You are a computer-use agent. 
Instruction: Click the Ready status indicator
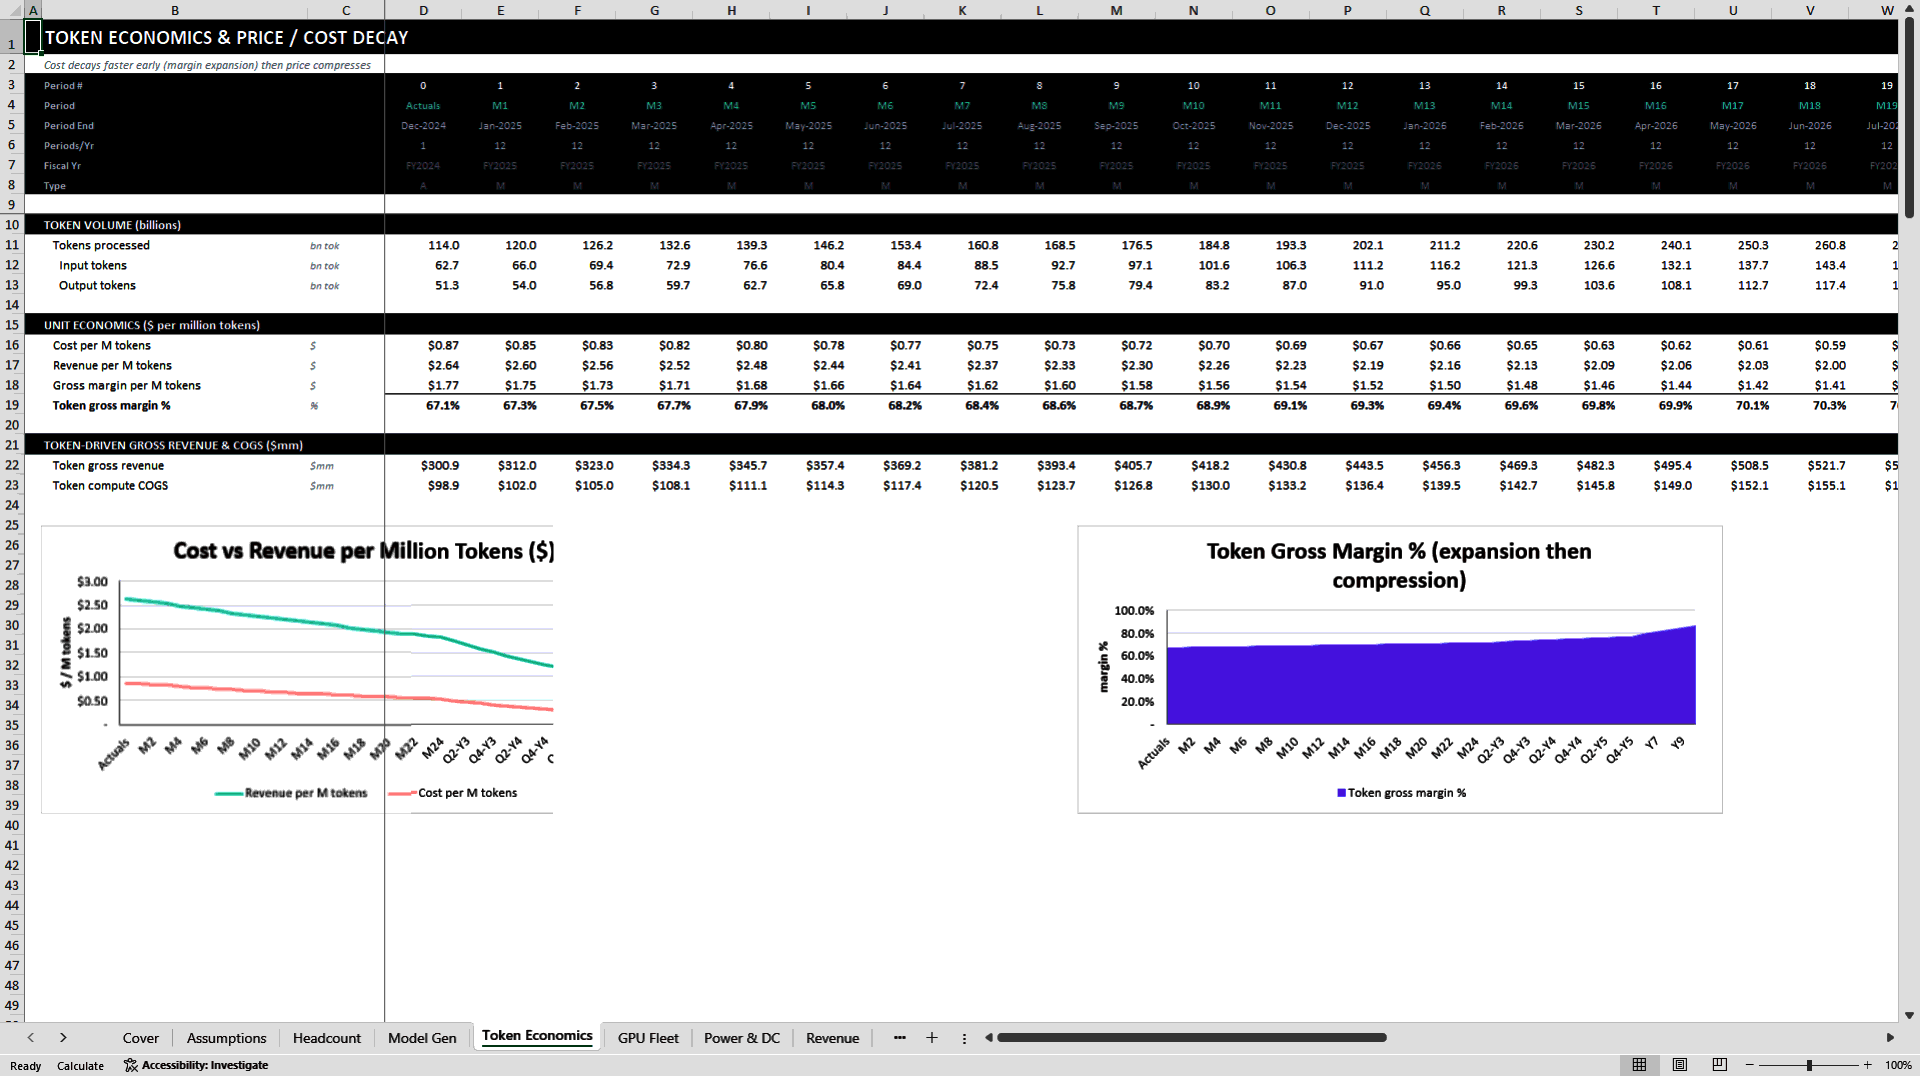[25, 1066]
